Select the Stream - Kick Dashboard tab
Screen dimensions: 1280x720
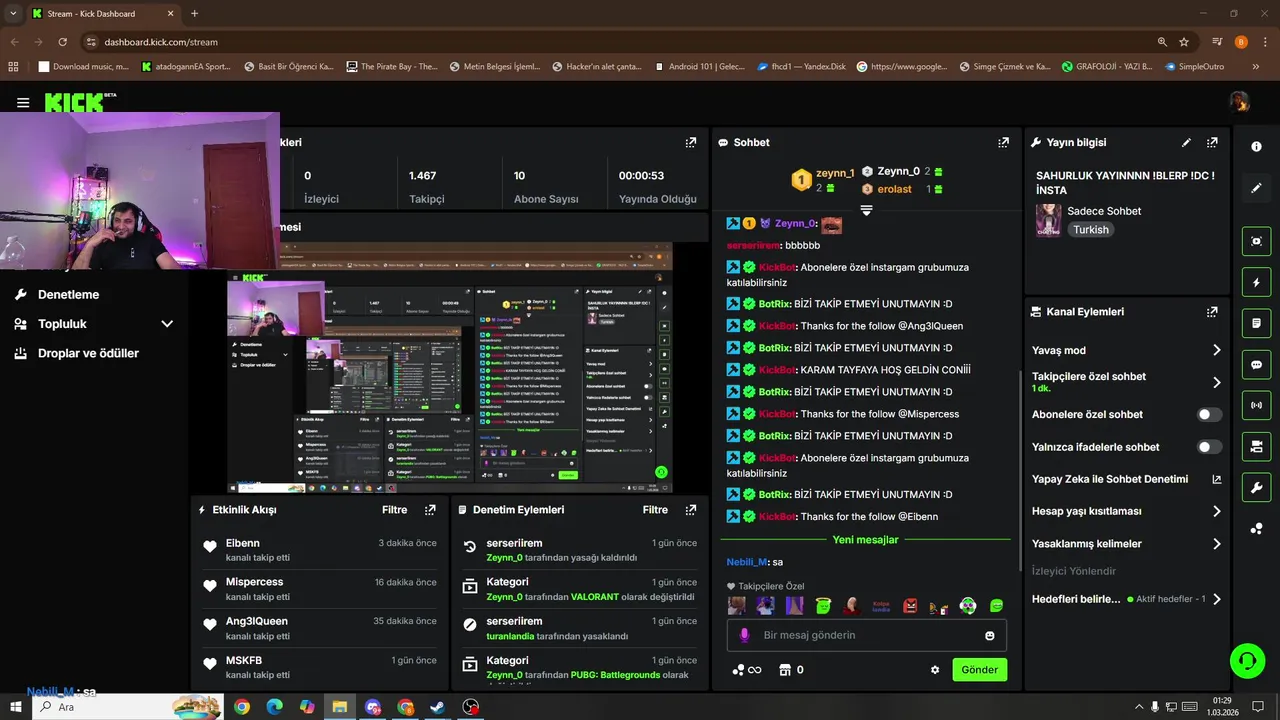103,14
